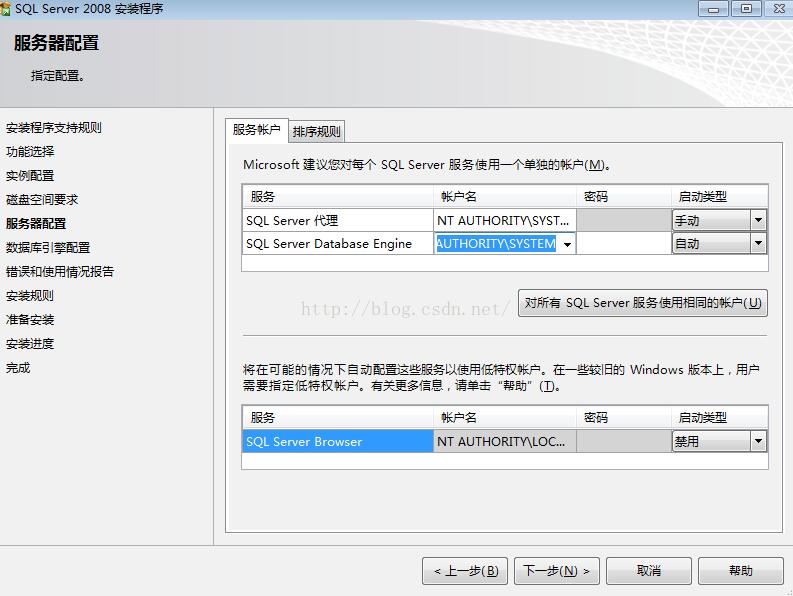Click 安装程序支持规则 step in sidebar
793x596 pixels.
[x=54, y=127]
